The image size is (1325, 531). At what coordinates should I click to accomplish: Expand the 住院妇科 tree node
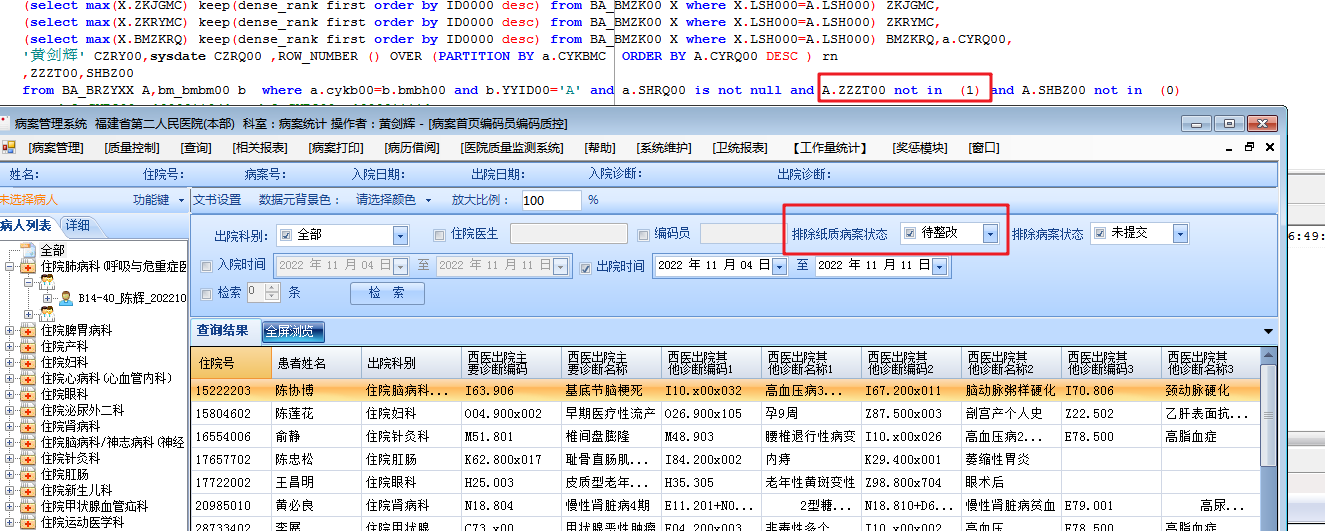click(x=10, y=362)
